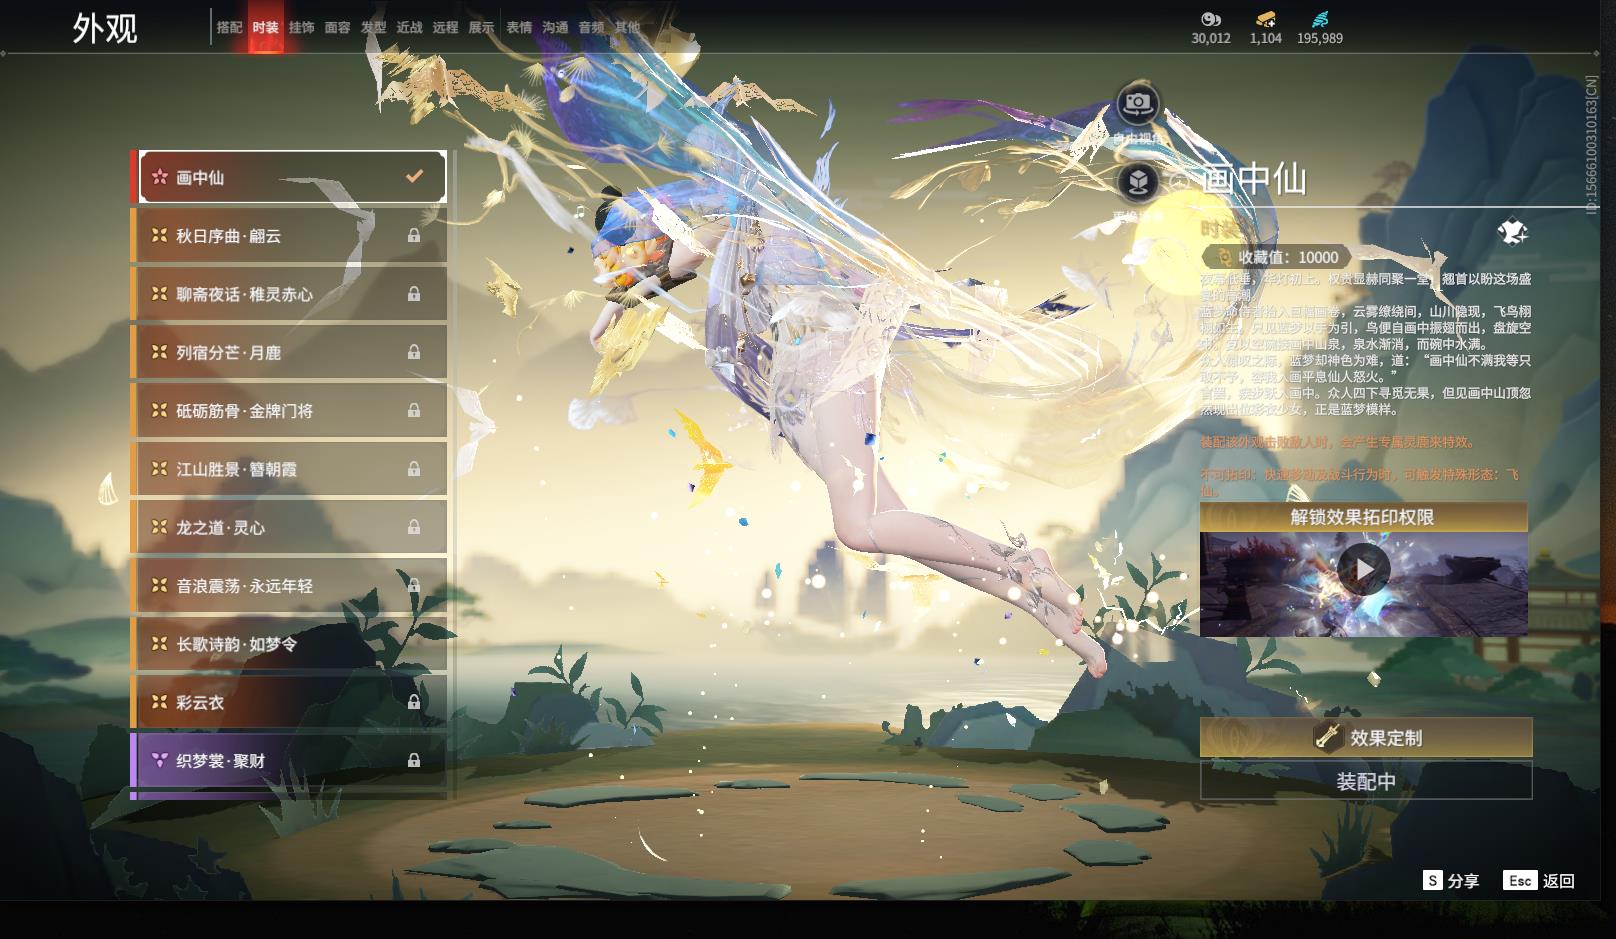Viewport: 1616px width, 939px height.
Task: Click the rarity icon beside 织梦裳·聚财
Action: (x=159, y=760)
